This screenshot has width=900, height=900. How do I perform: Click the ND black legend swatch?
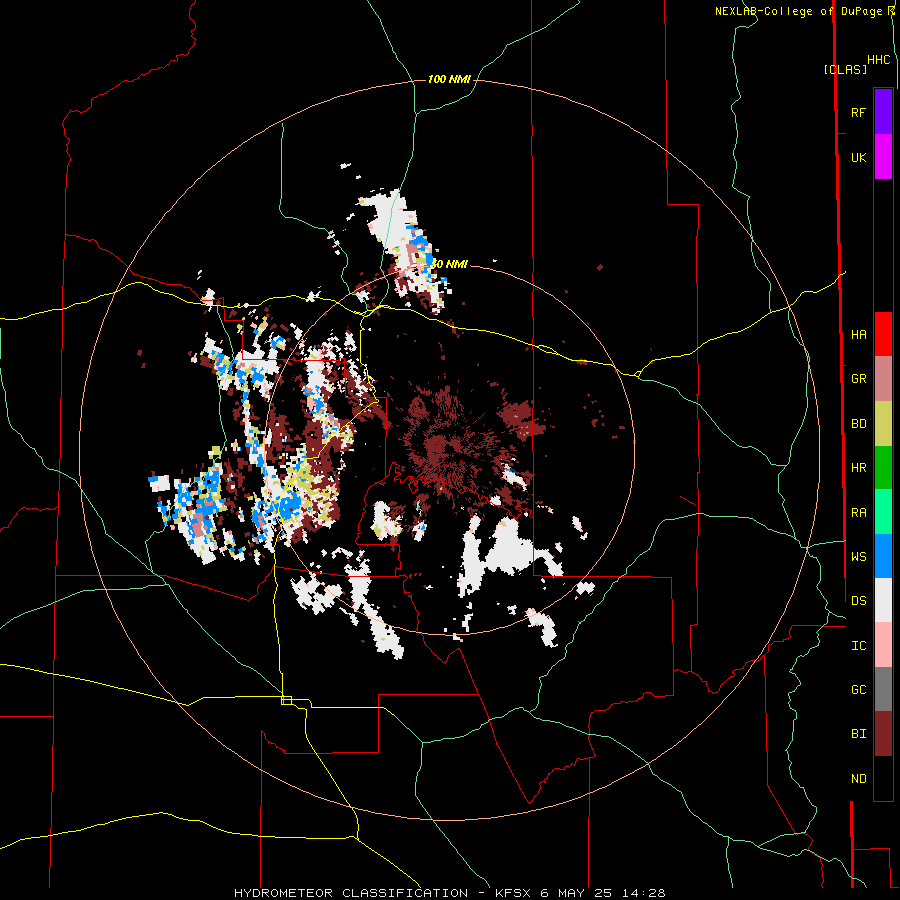click(883, 778)
